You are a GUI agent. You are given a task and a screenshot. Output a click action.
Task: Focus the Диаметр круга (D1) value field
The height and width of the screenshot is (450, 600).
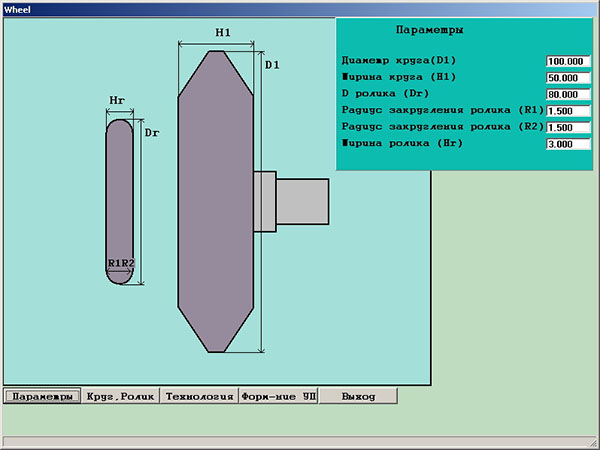pos(569,61)
